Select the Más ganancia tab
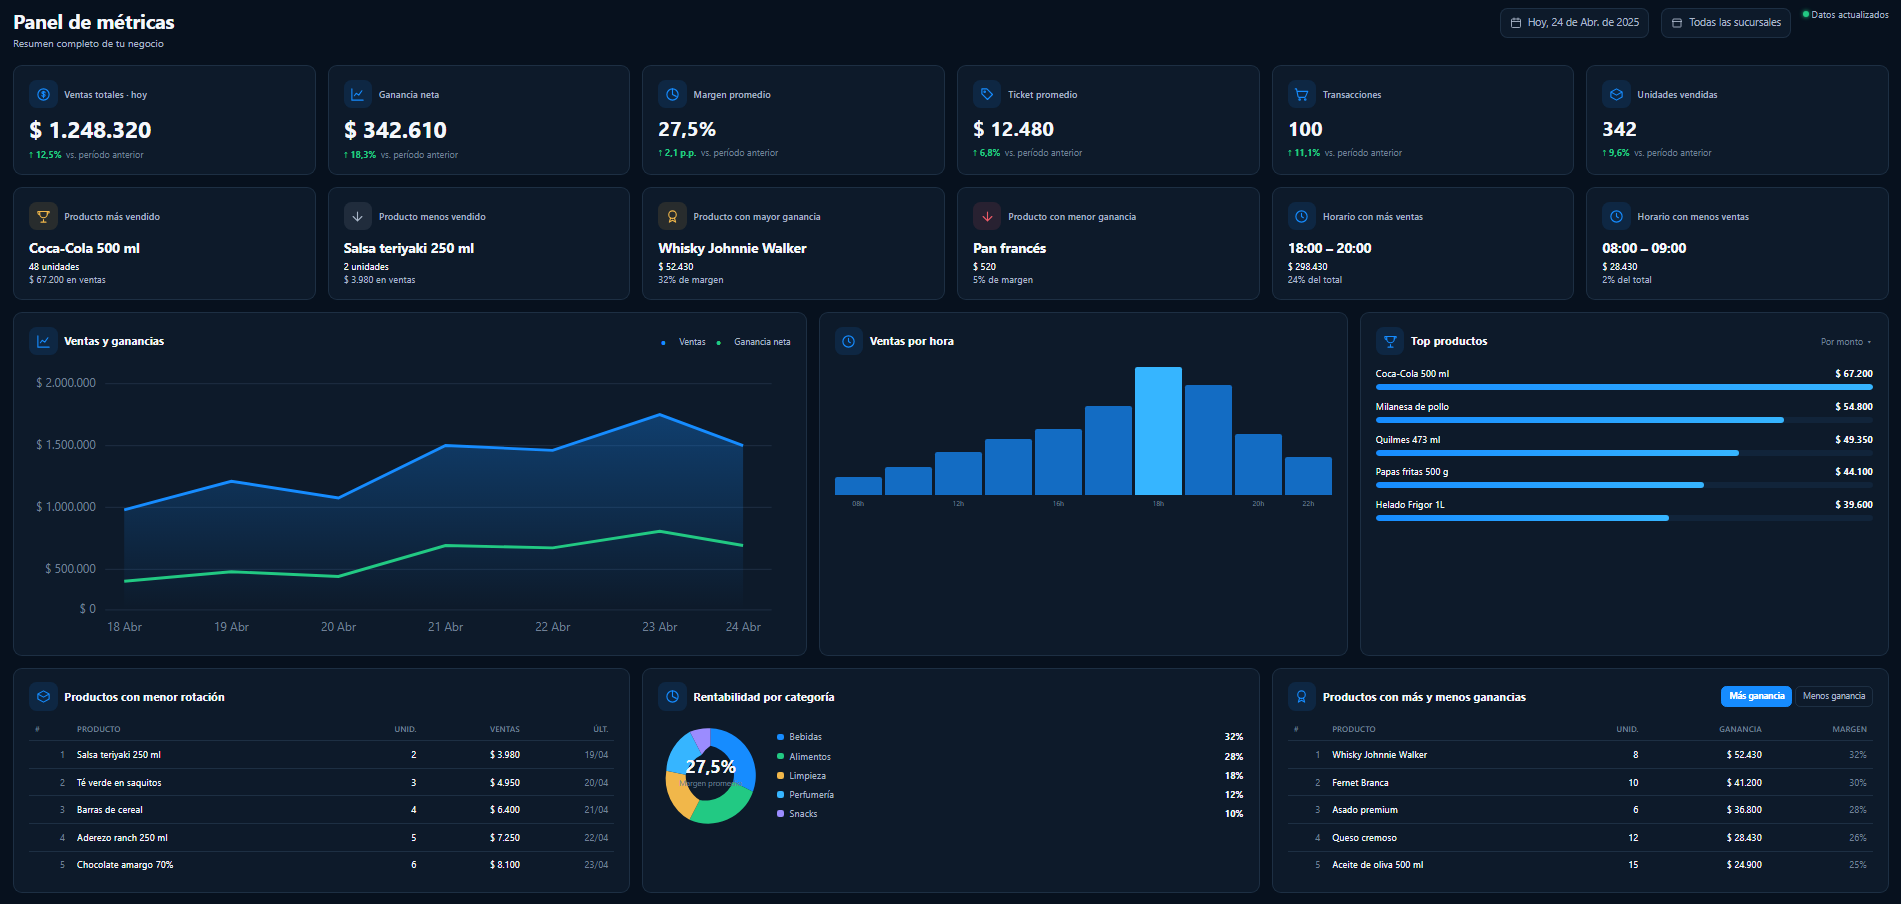Screen dimensions: 1901x904 [x=1756, y=696]
